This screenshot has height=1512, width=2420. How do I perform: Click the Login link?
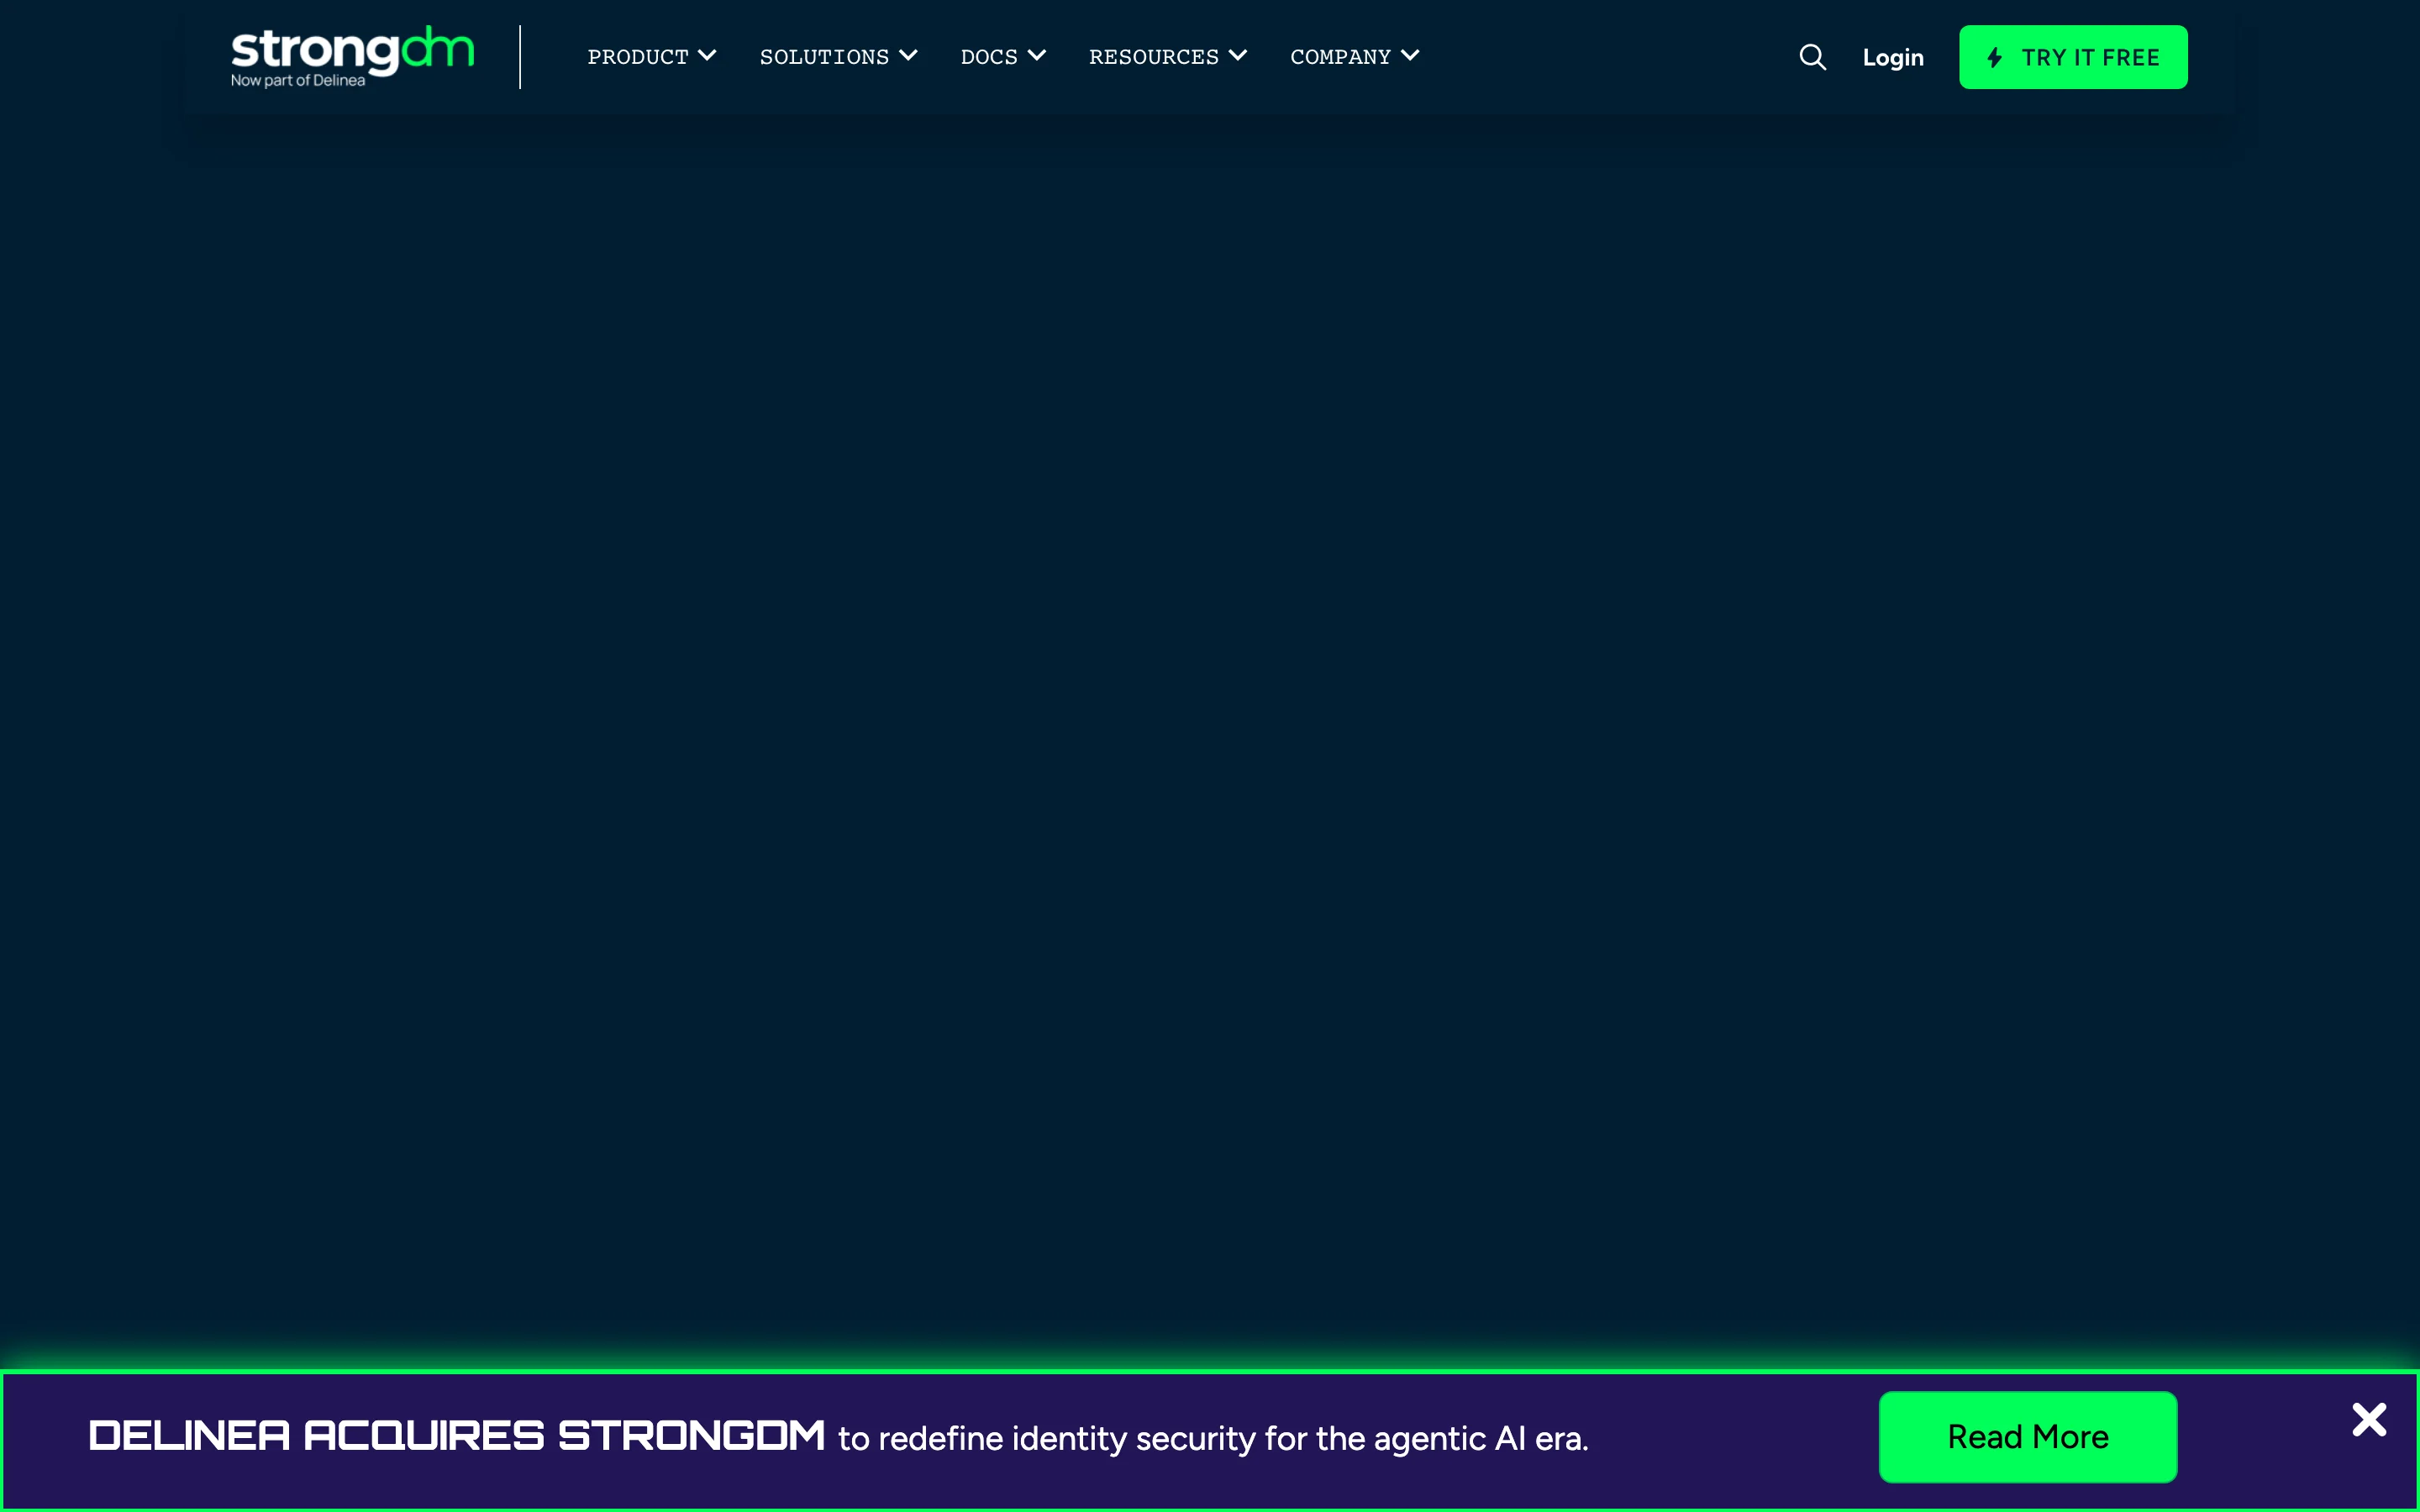(x=1892, y=57)
